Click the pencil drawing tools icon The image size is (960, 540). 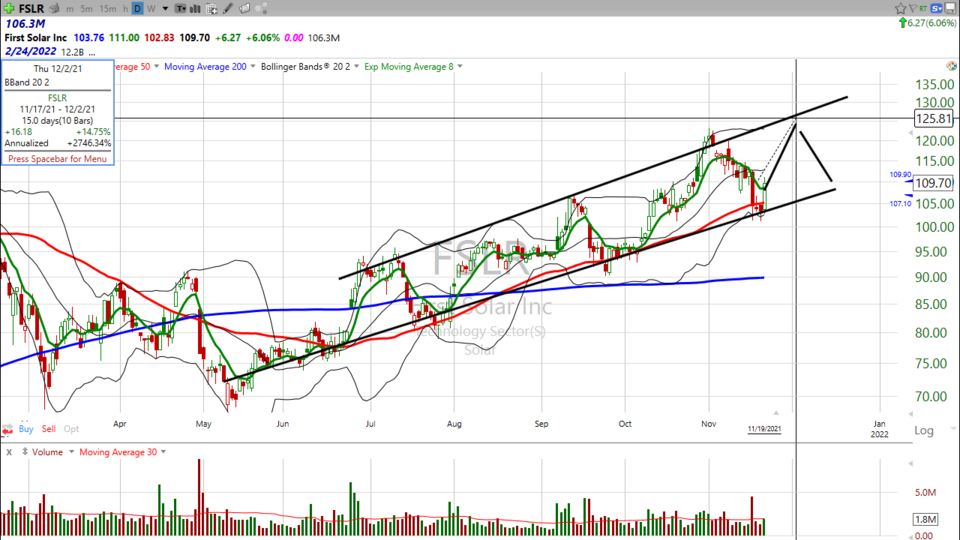tap(227, 9)
